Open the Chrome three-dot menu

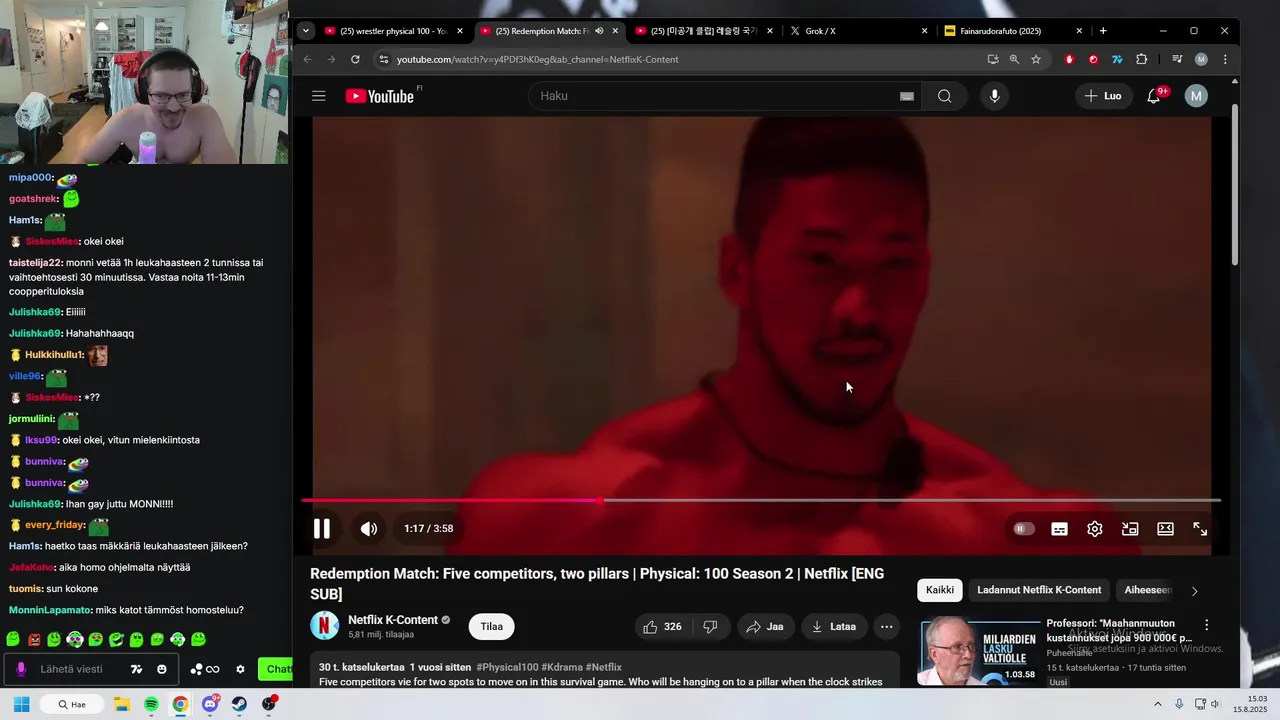click(1225, 59)
